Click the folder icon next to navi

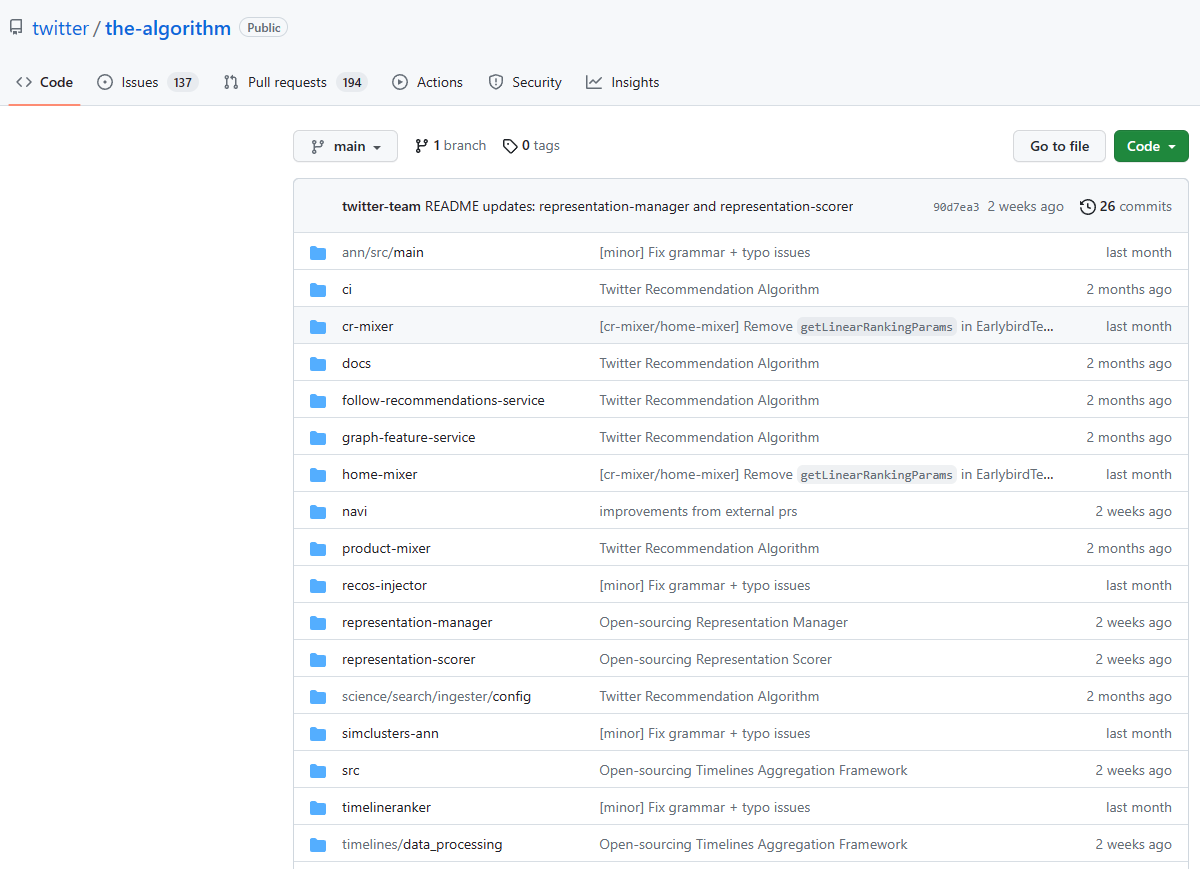(318, 512)
